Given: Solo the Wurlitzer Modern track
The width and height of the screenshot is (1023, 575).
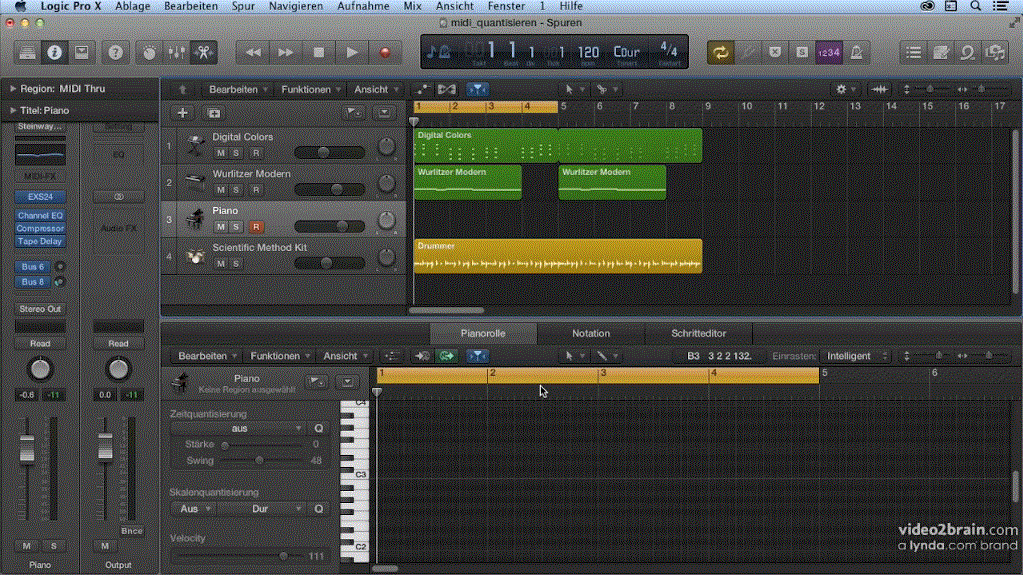Looking at the screenshot, I should (236, 190).
